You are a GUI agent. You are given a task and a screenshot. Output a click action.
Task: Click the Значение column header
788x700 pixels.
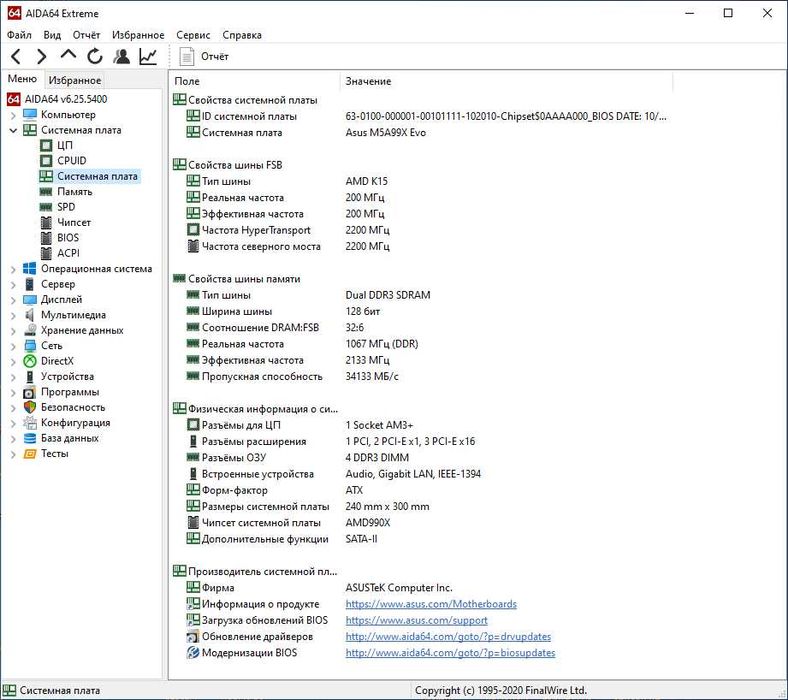(x=507, y=81)
